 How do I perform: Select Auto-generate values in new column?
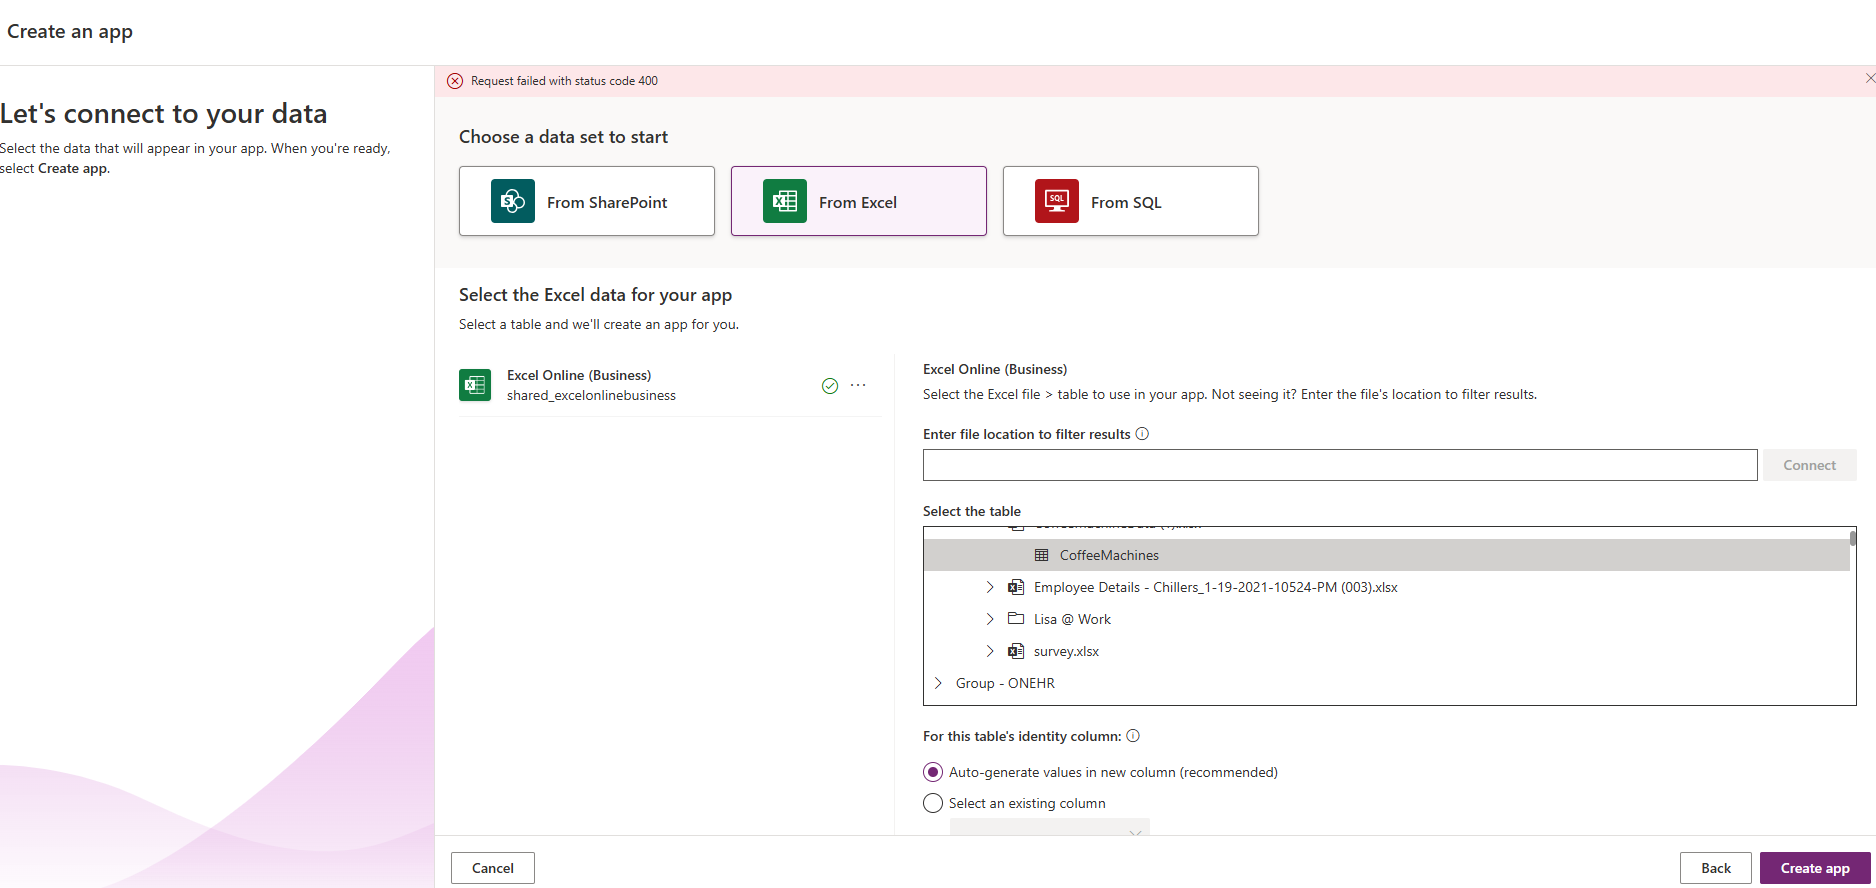click(933, 772)
